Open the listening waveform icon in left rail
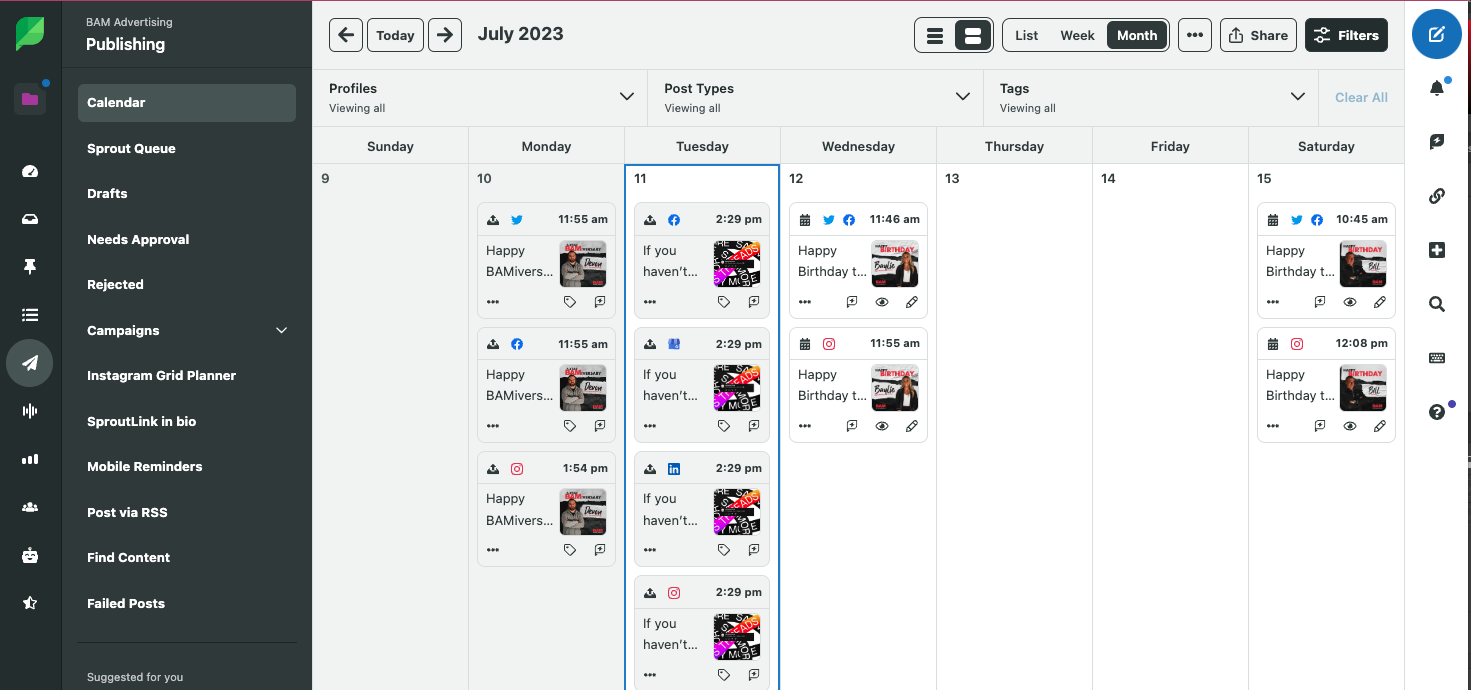 30,411
